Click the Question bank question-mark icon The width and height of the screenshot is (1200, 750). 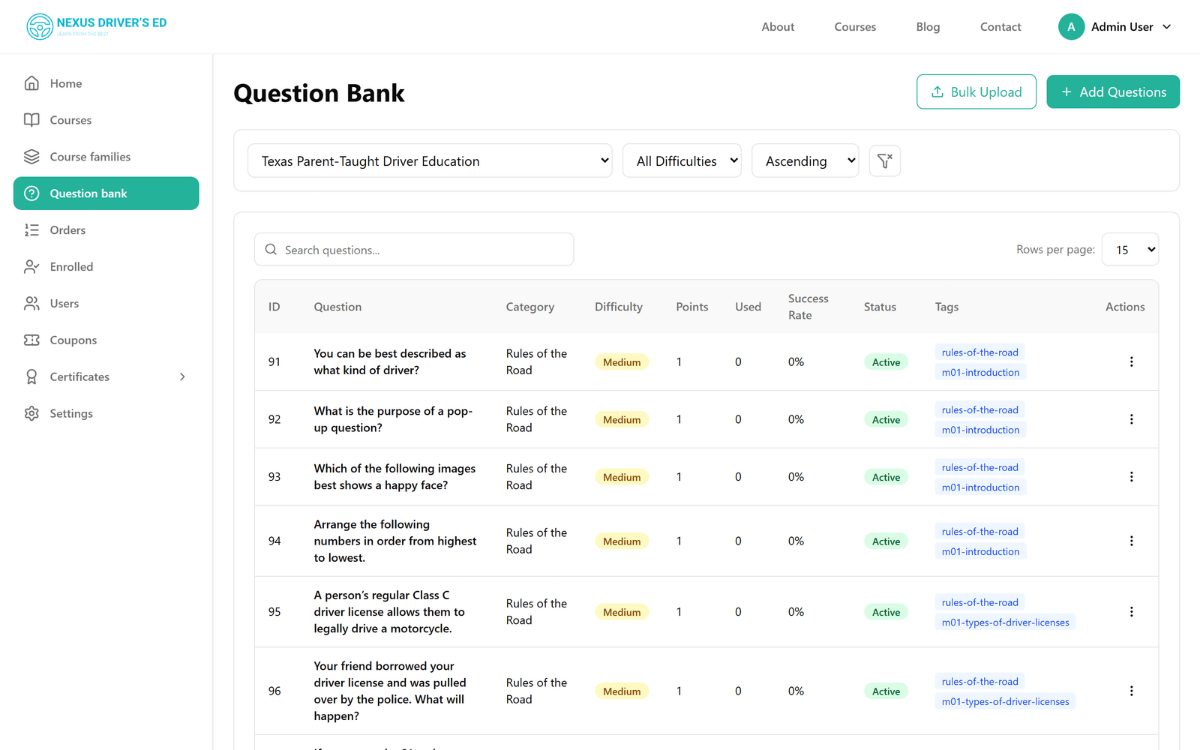click(32, 193)
